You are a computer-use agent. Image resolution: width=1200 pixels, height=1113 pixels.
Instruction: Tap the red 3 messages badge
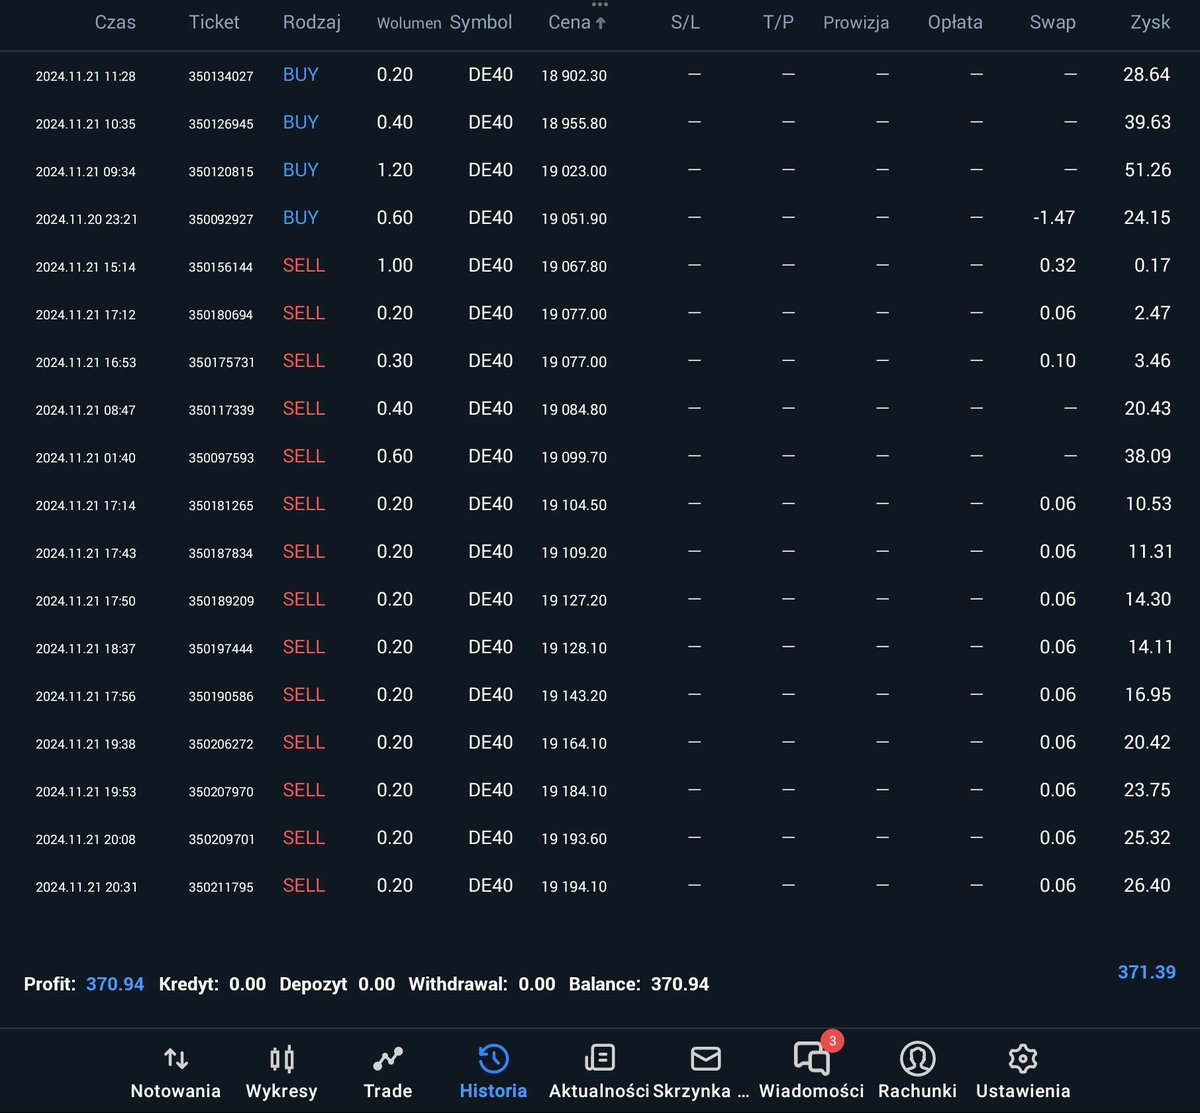(832, 1041)
